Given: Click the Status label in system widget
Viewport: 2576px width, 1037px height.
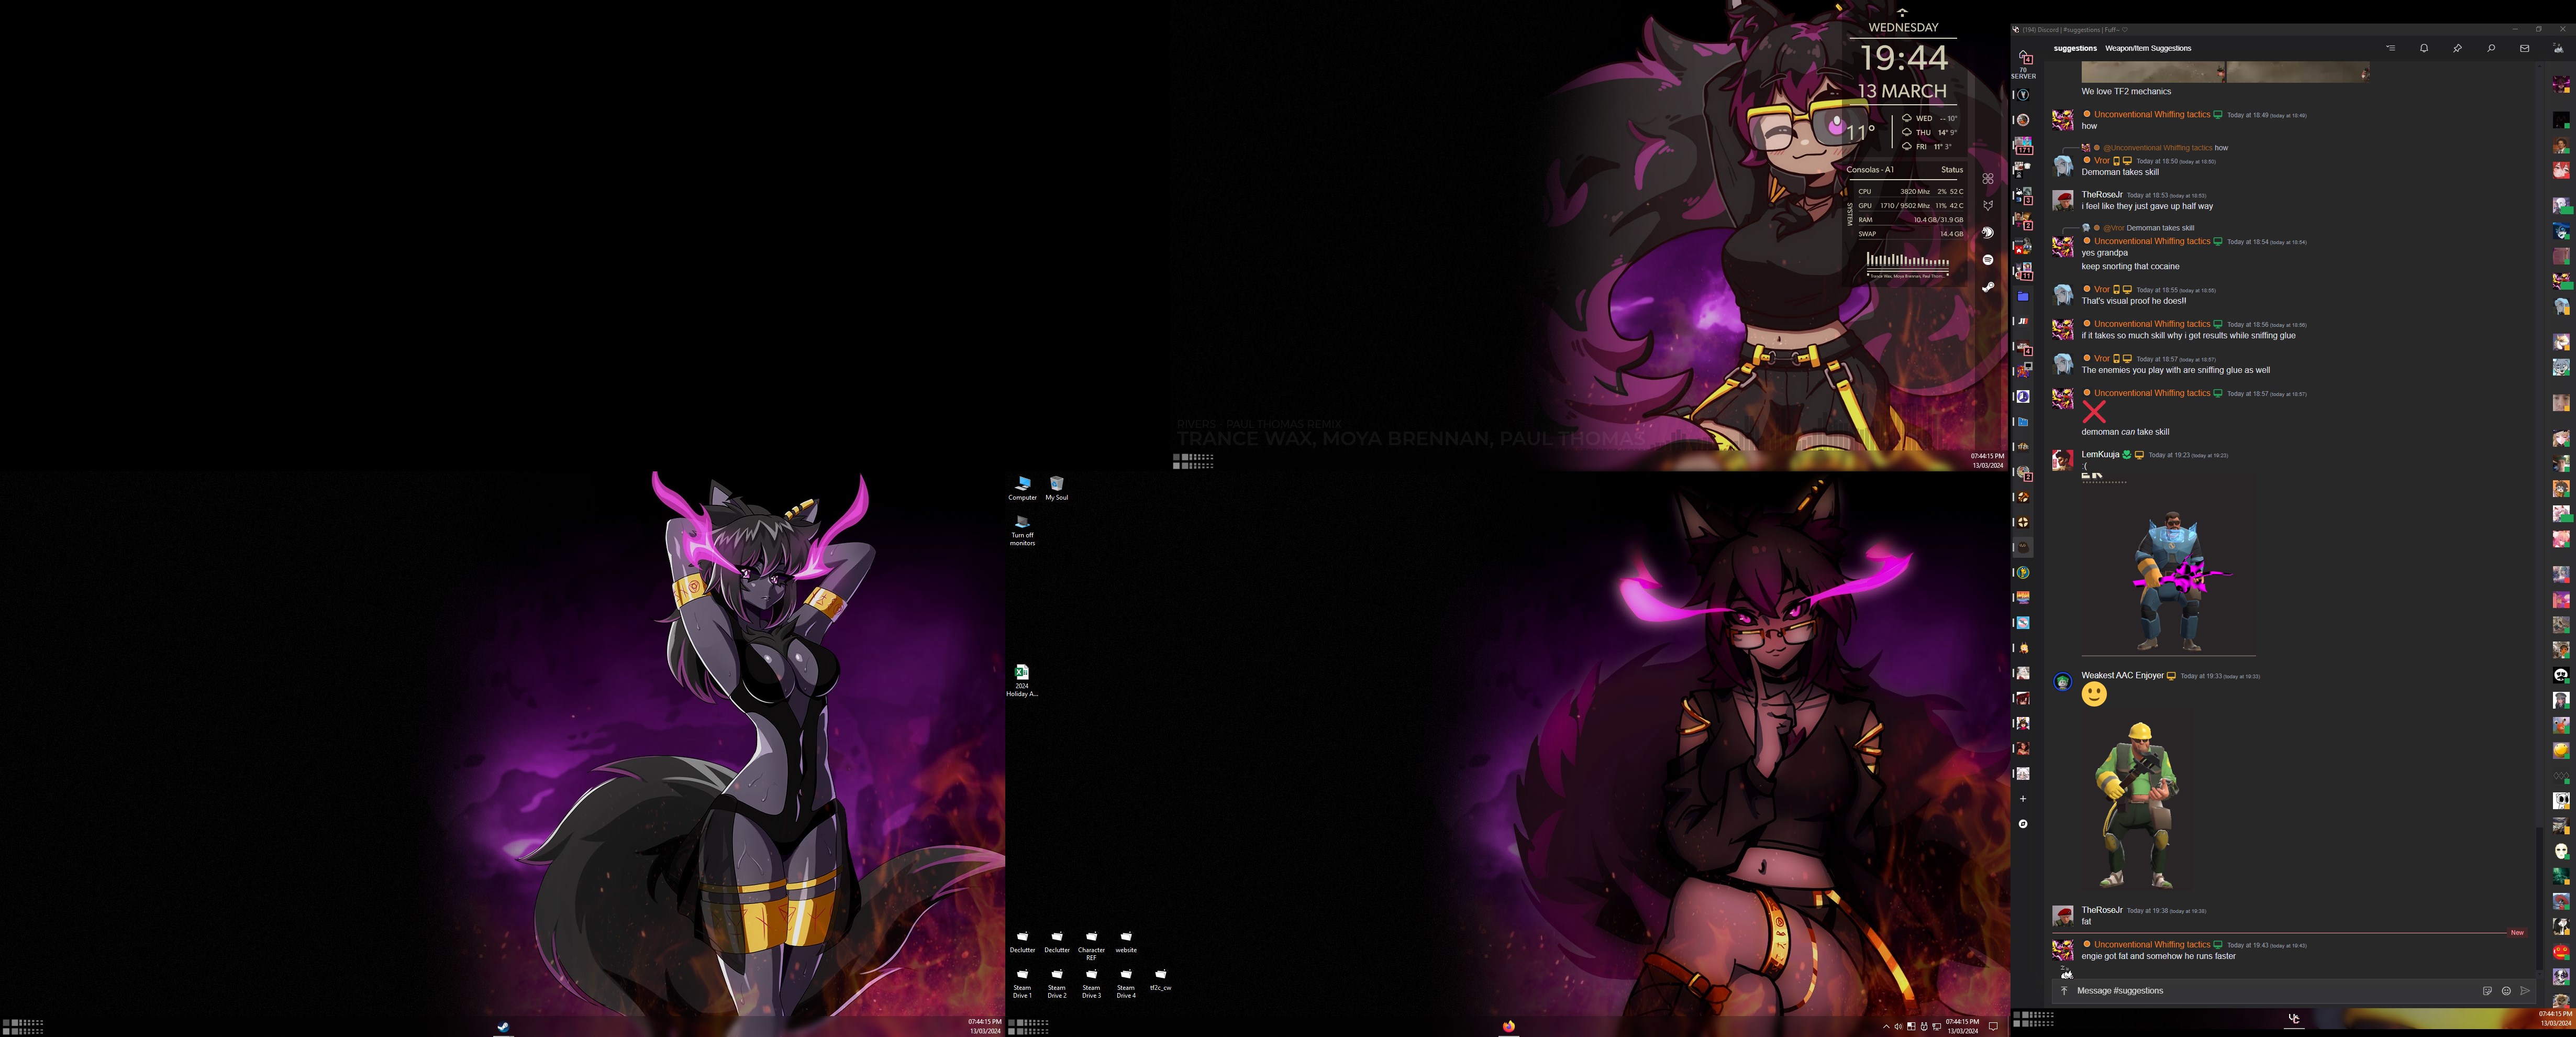Looking at the screenshot, I should tap(1952, 169).
